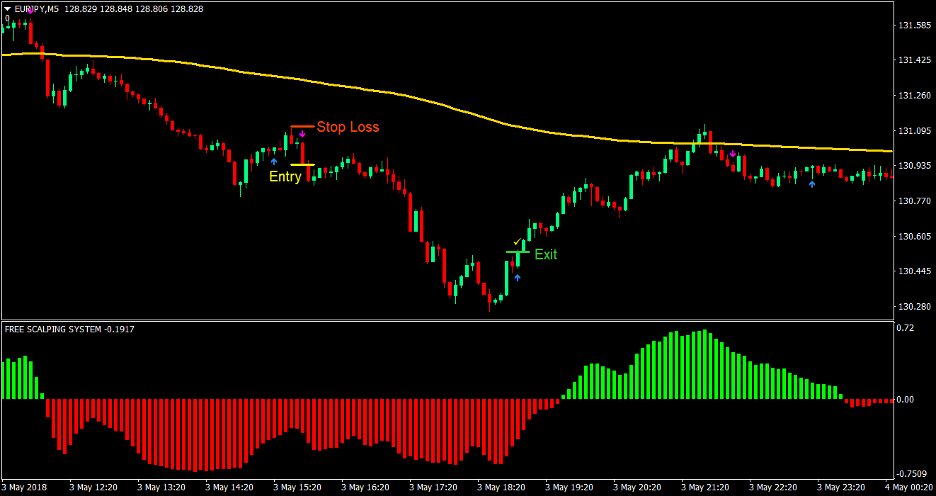The width and height of the screenshot is (936, 496).
Task: Click the 130.770 price axis label
Action: tap(914, 201)
